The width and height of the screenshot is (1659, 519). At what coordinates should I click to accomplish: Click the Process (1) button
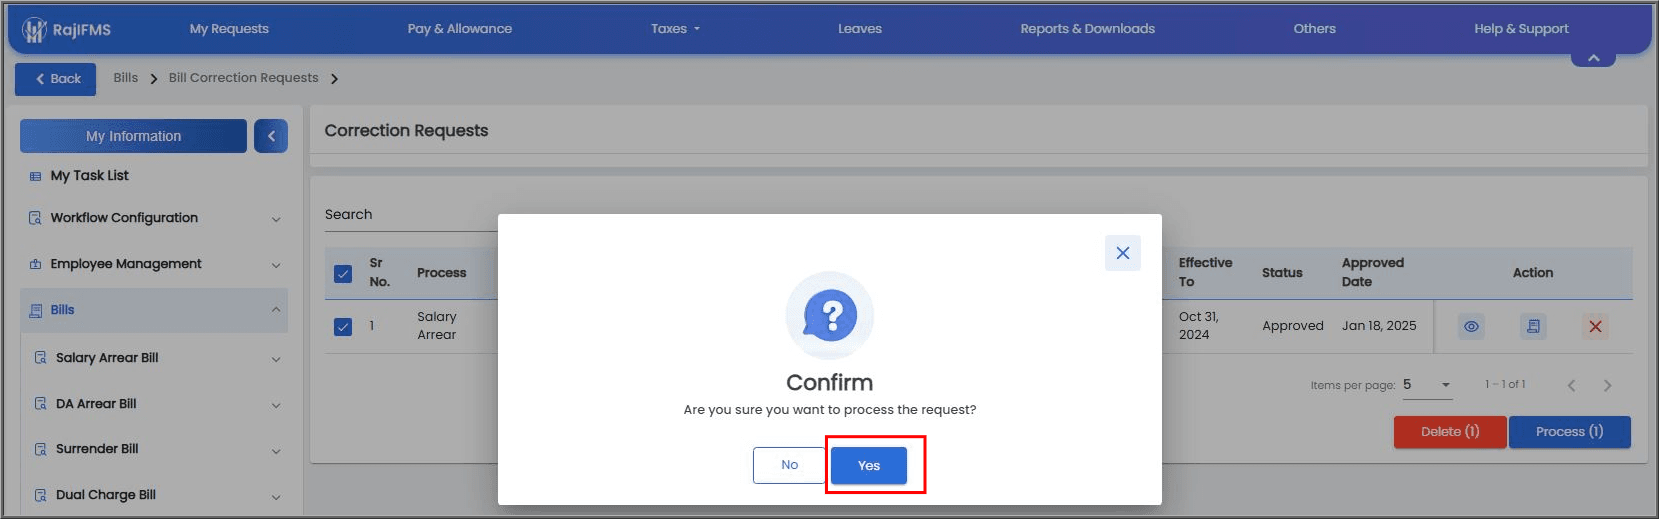point(1569,432)
